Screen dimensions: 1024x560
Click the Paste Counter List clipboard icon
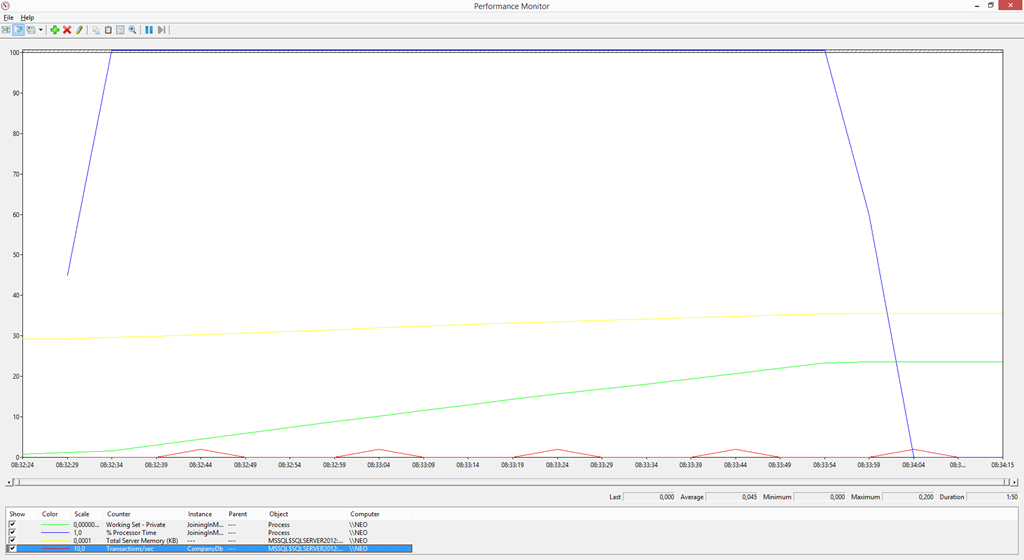pyautogui.click(x=108, y=30)
